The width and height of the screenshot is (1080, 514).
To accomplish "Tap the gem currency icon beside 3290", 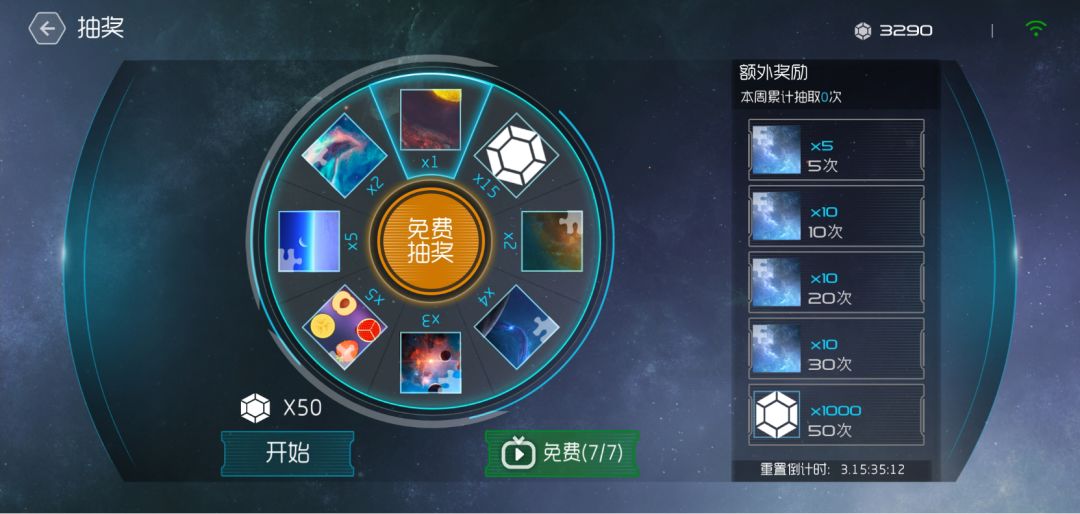I will click(x=862, y=30).
